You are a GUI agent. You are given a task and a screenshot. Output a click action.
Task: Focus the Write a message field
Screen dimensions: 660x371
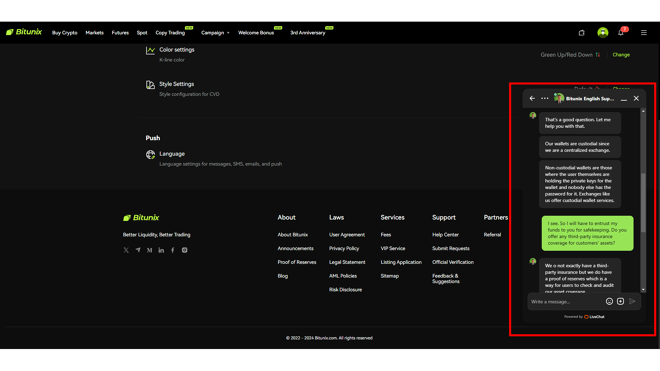565,302
